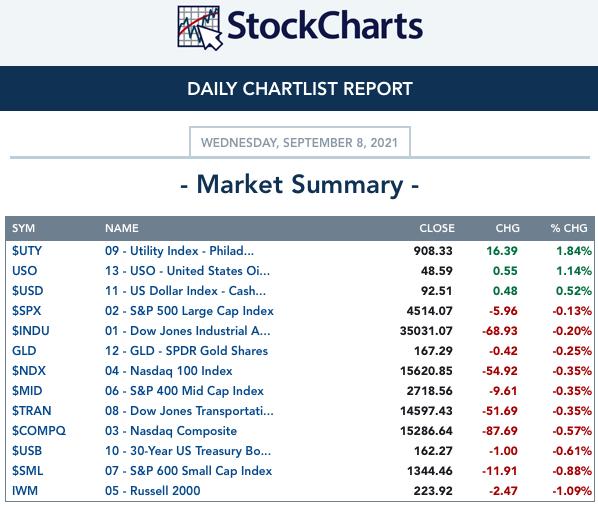The height and width of the screenshot is (506, 598).
Task: Click Dow Jones Transportation name link
Action: 189,411
